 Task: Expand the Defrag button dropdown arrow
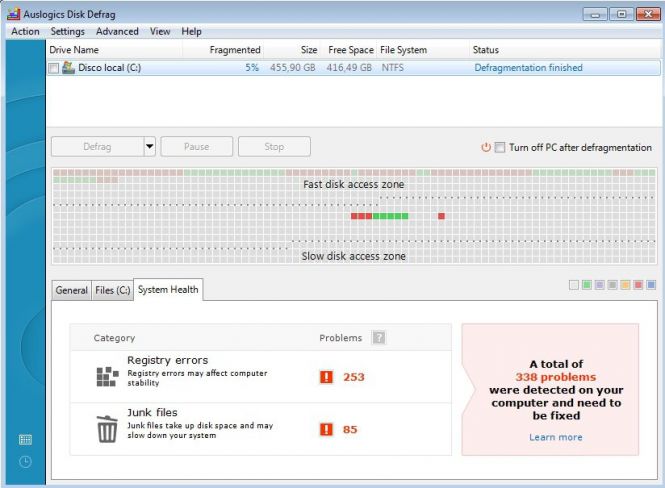pos(149,147)
